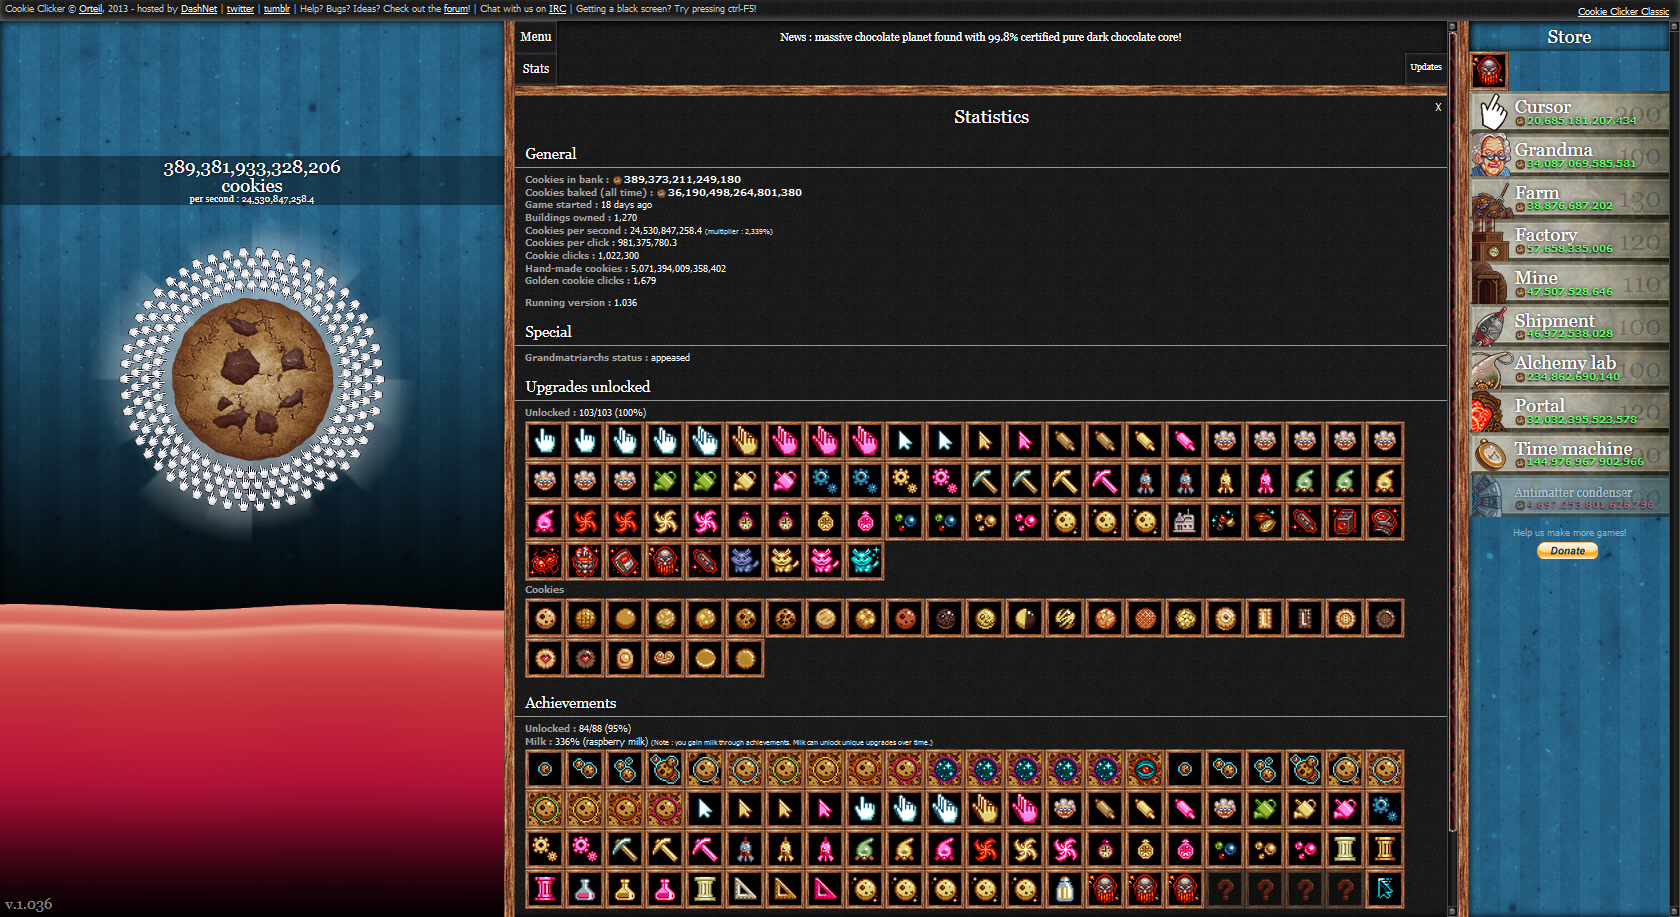Select the orange kitten upgrade icon
1680x917 pixels.
pos(784,561)
